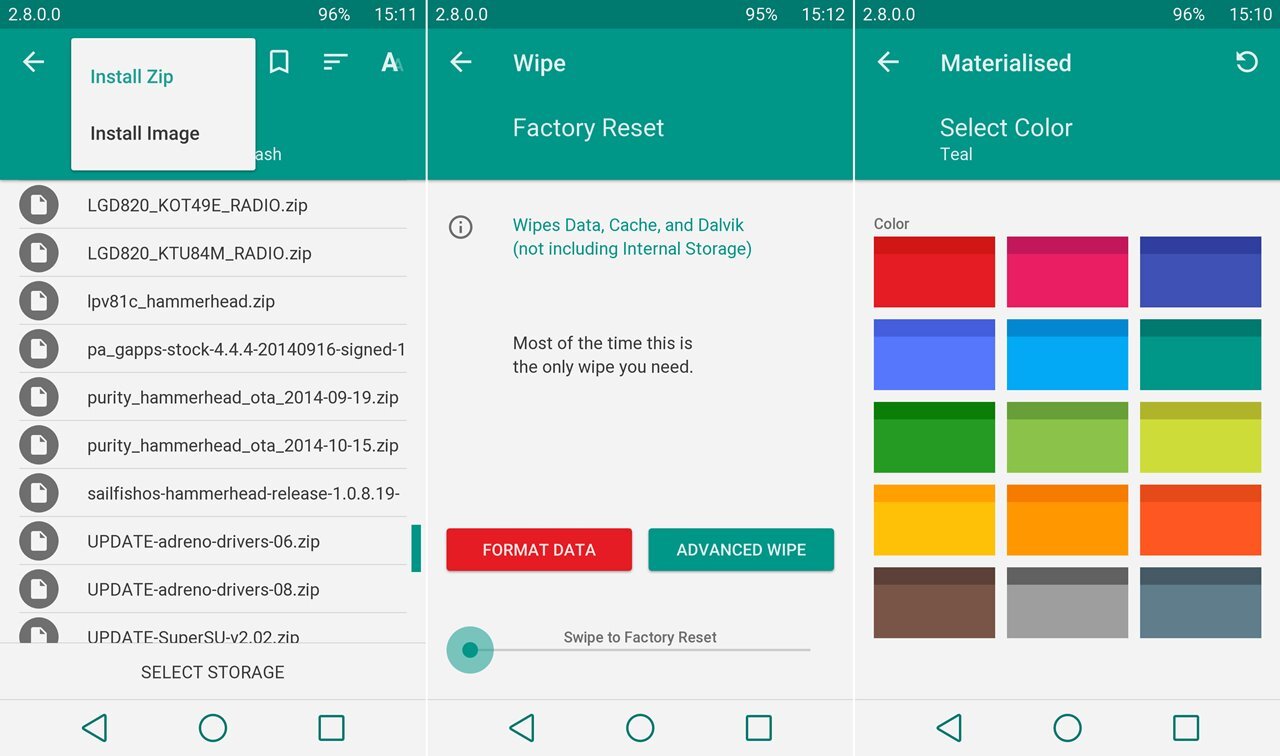Tap the bookmark icon in file browser toolbar
1280x756 pixels.
279,63
